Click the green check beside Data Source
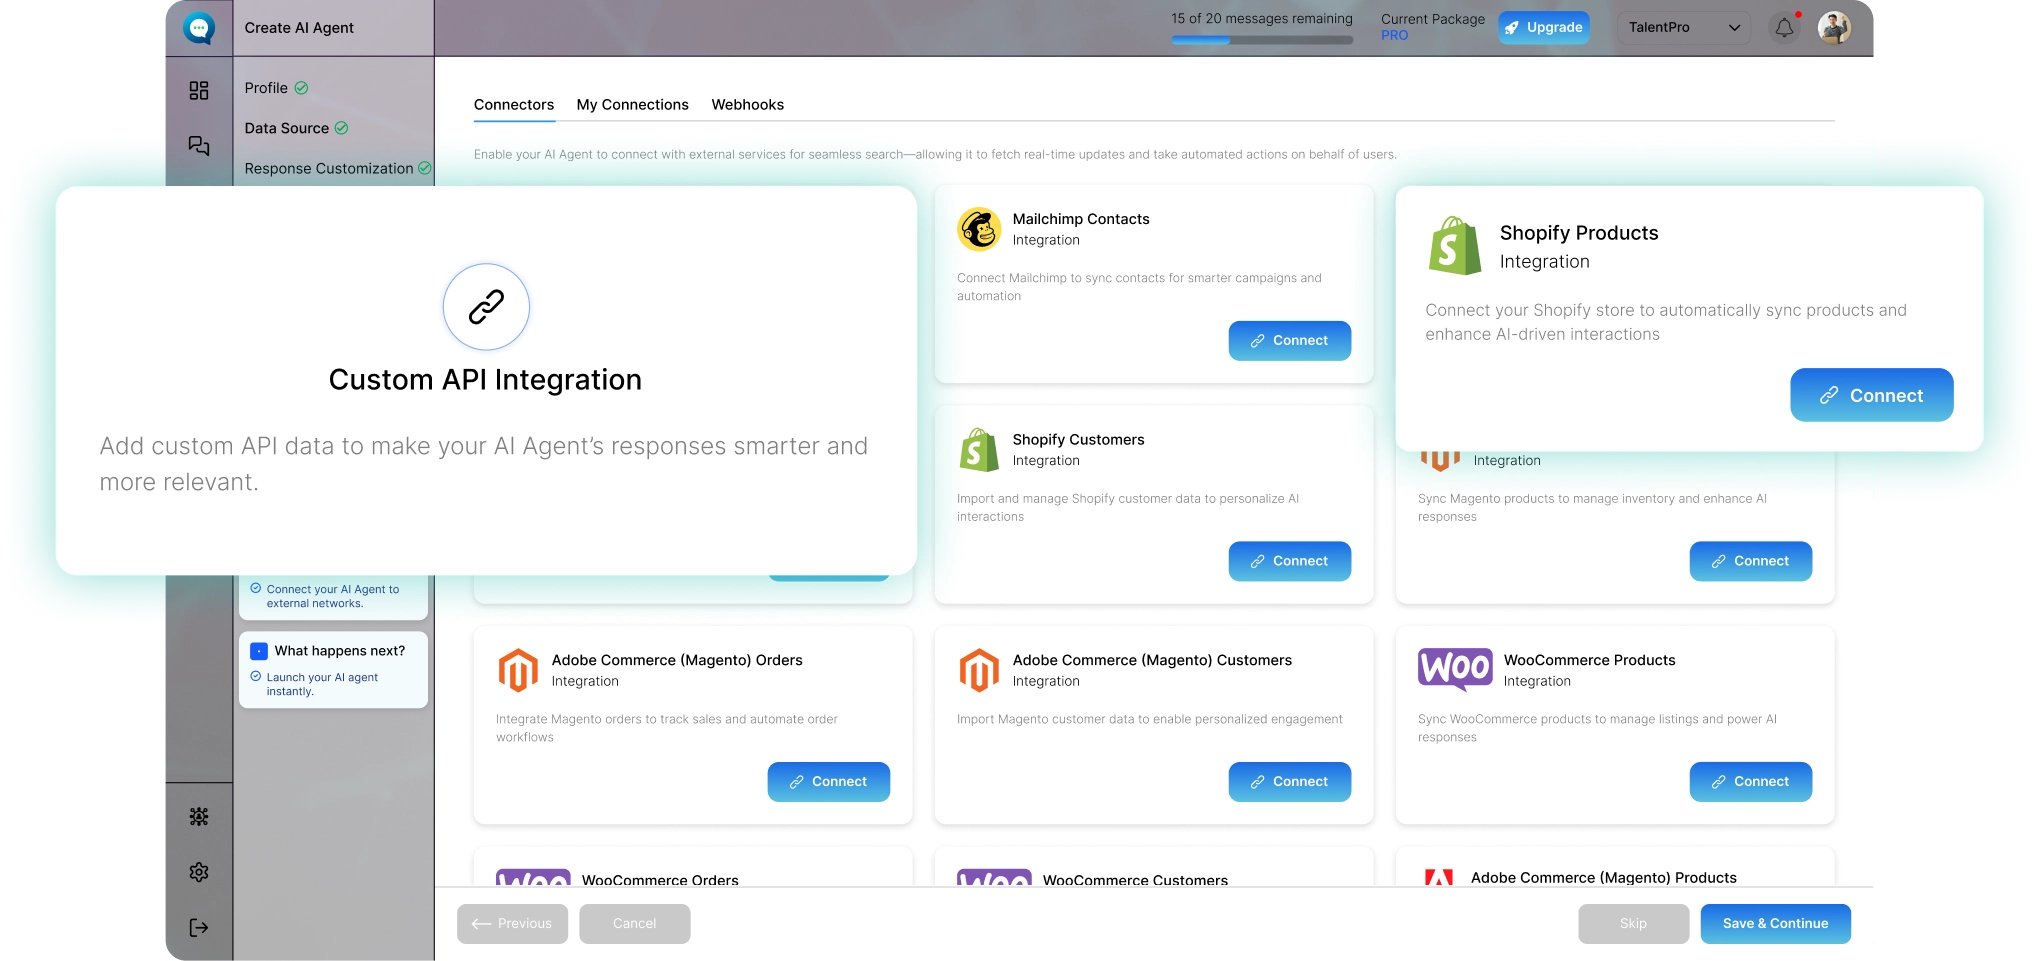 pyautogui.click(x=341, y=128)
